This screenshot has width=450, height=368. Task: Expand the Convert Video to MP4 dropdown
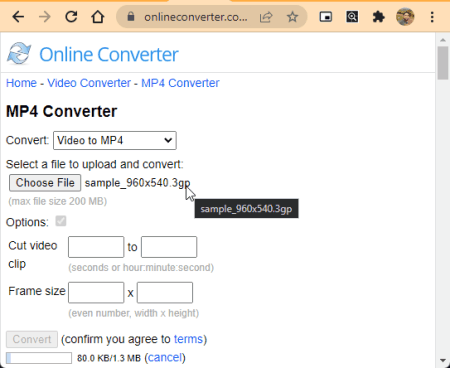tap(115, 140)
